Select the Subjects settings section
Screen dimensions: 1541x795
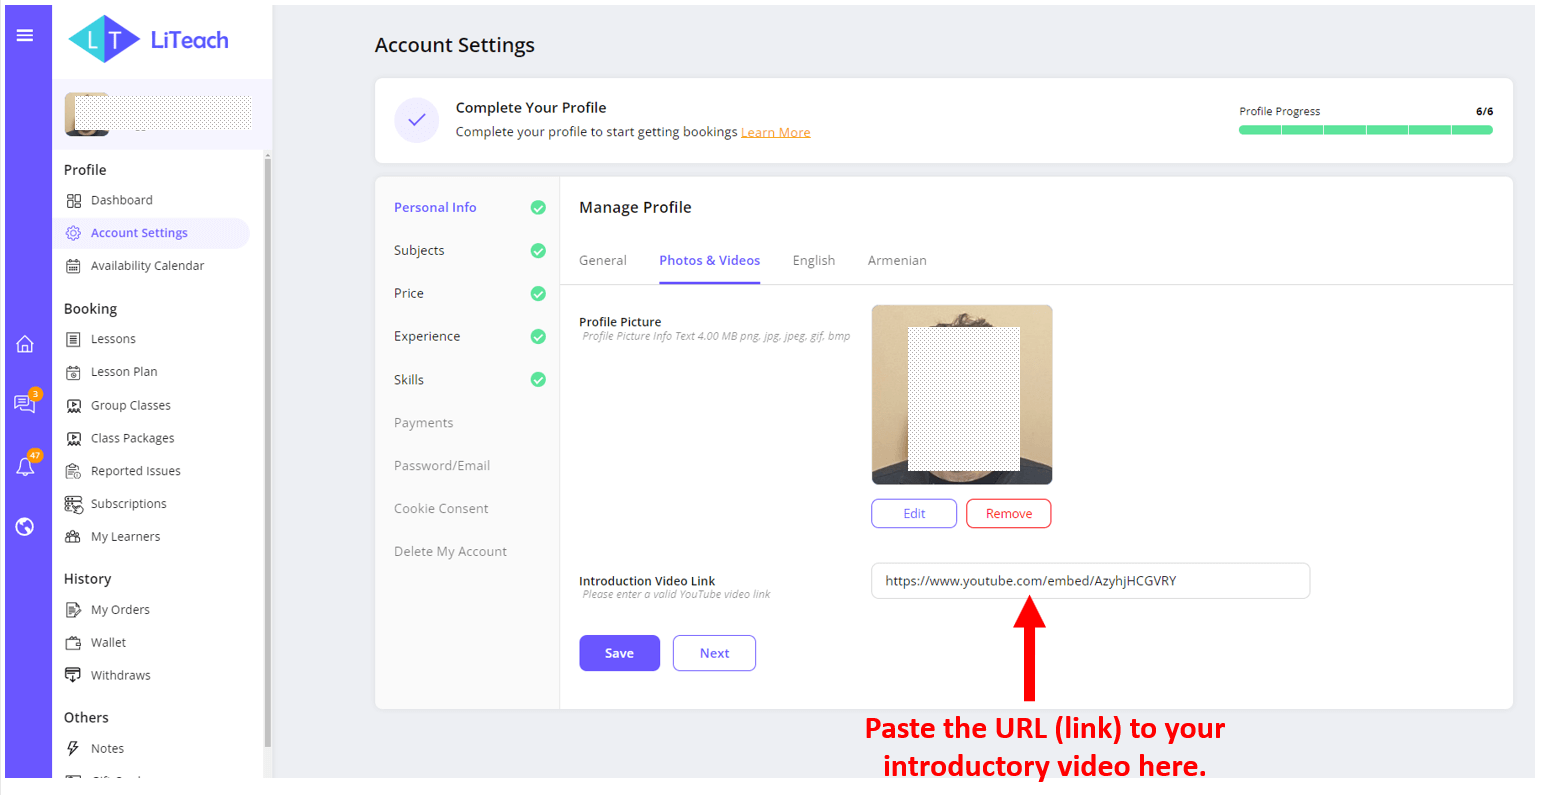[x=419, y=251]
